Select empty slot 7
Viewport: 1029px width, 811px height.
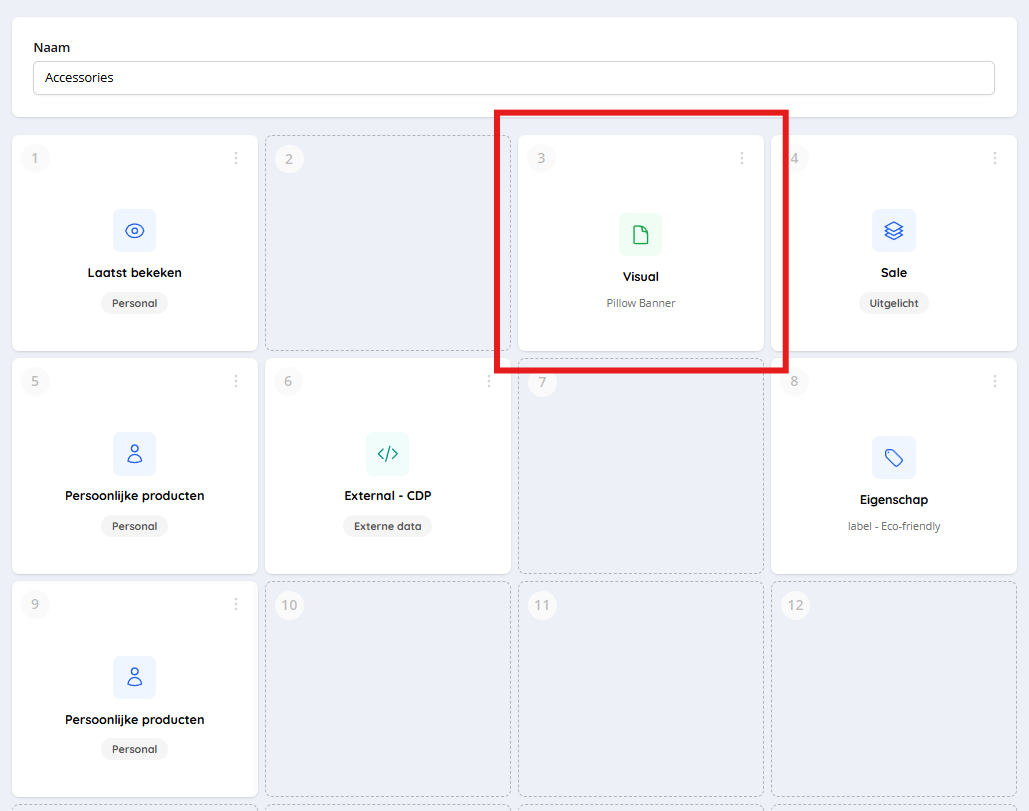click(x=640, y=466)
